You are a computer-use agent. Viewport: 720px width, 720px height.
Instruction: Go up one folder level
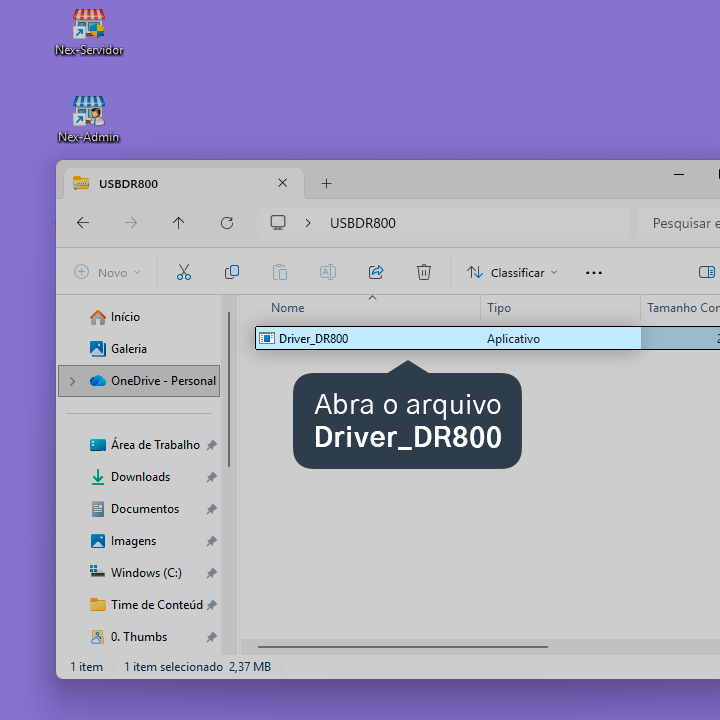coord(179,223)
